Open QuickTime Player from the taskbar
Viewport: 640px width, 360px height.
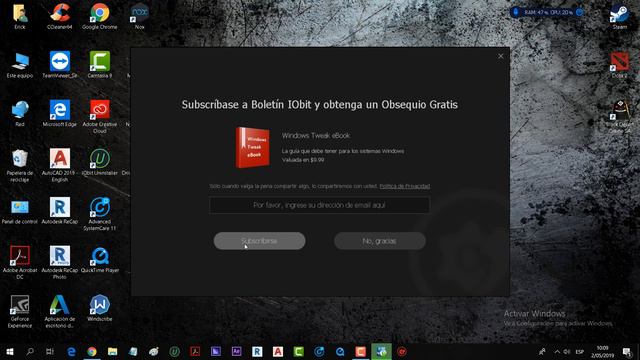pyautogui.click(x=340, y=351)
